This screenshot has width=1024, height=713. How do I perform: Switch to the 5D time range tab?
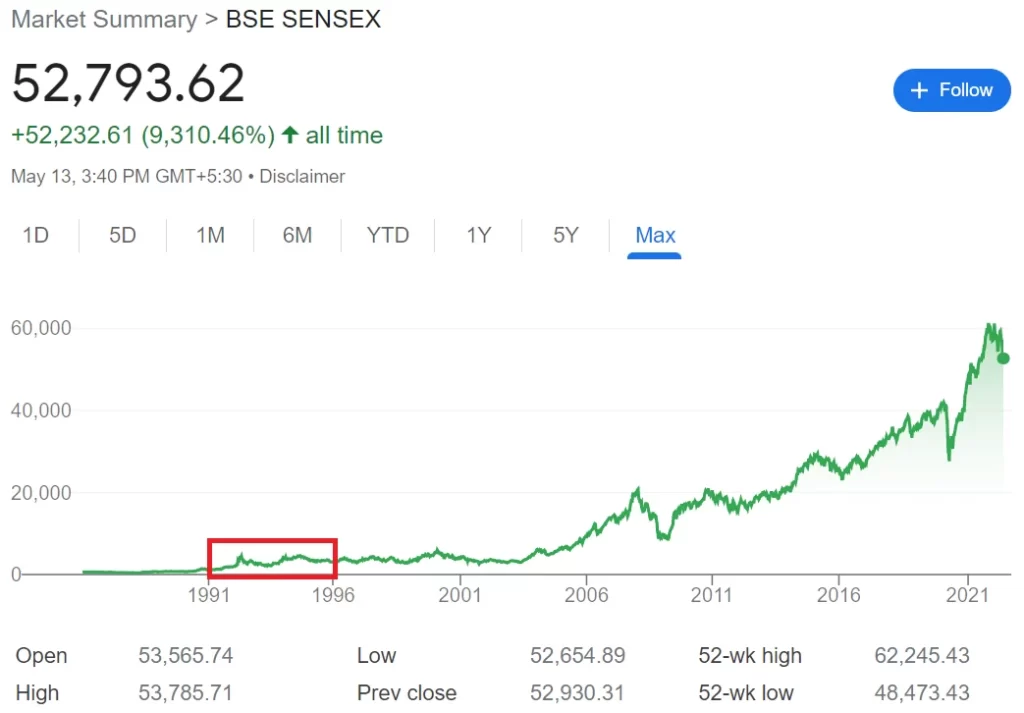click(123, 235)
